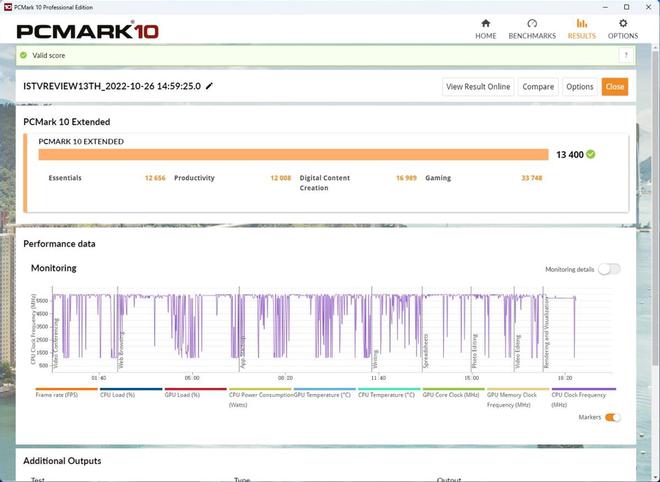Select the Photo Editing chart marker
The image size is (660, 482).
(x=474, y=352)
